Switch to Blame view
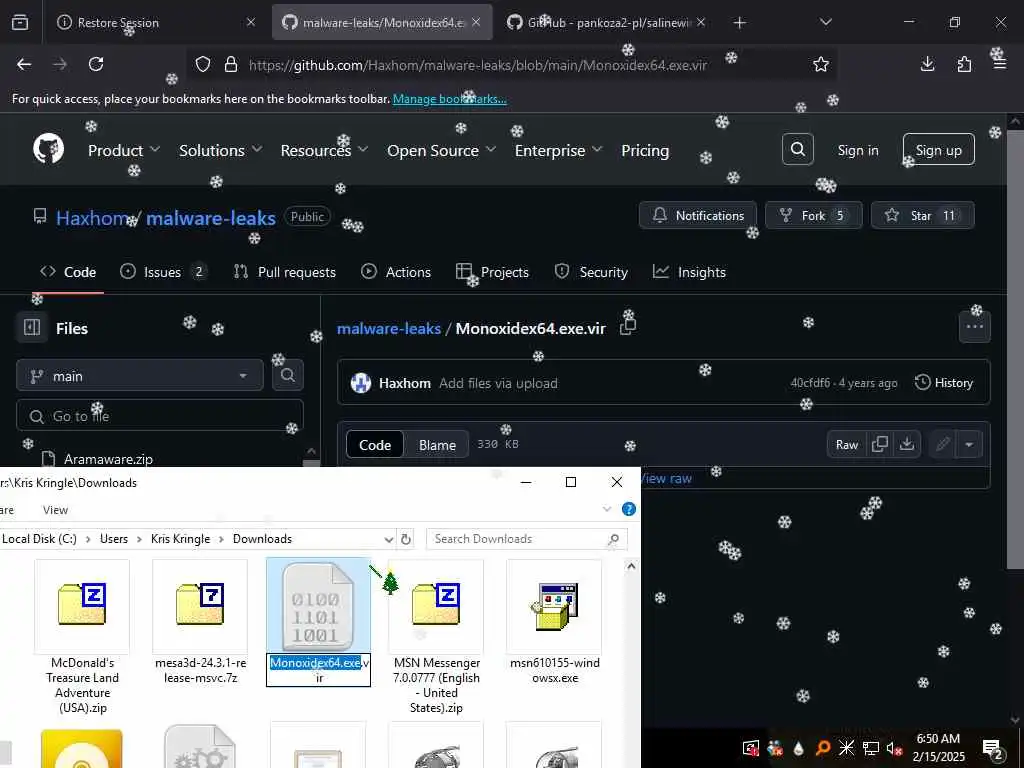The image size is (1024, 768). click(x=437, y=445)
